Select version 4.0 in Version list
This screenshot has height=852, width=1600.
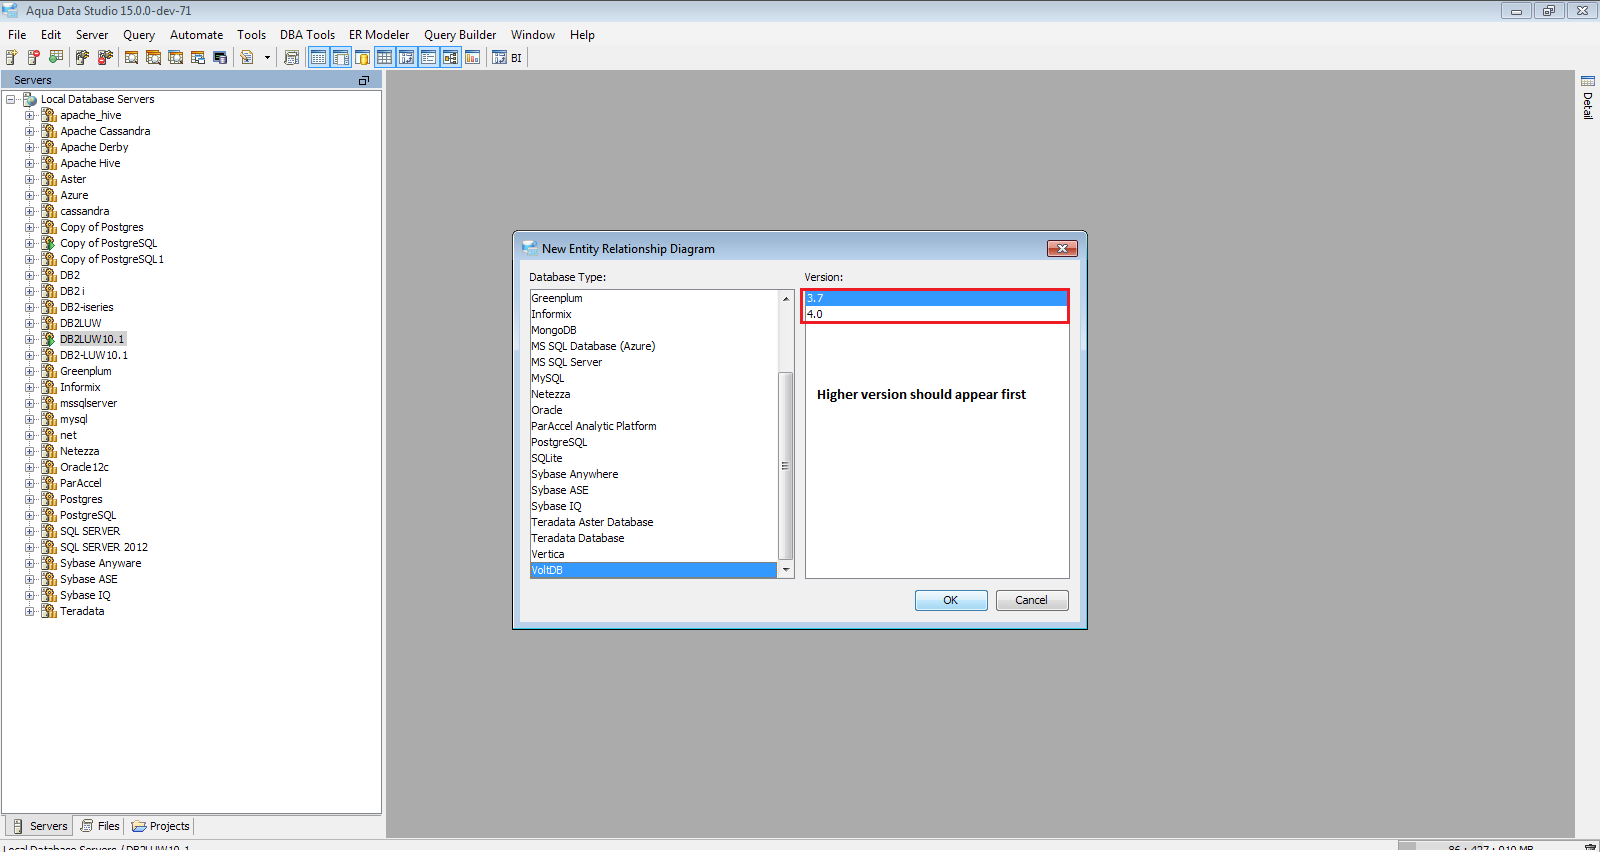pos(936,314)
